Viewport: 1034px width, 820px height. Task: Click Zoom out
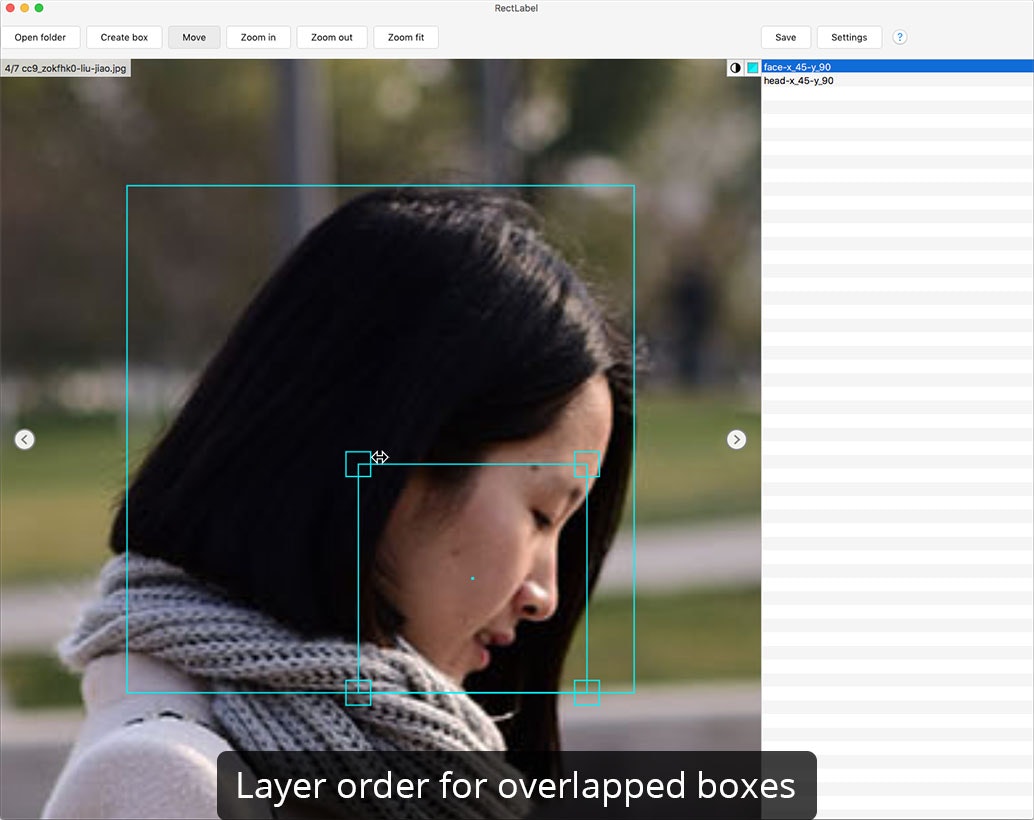(332, 38)
